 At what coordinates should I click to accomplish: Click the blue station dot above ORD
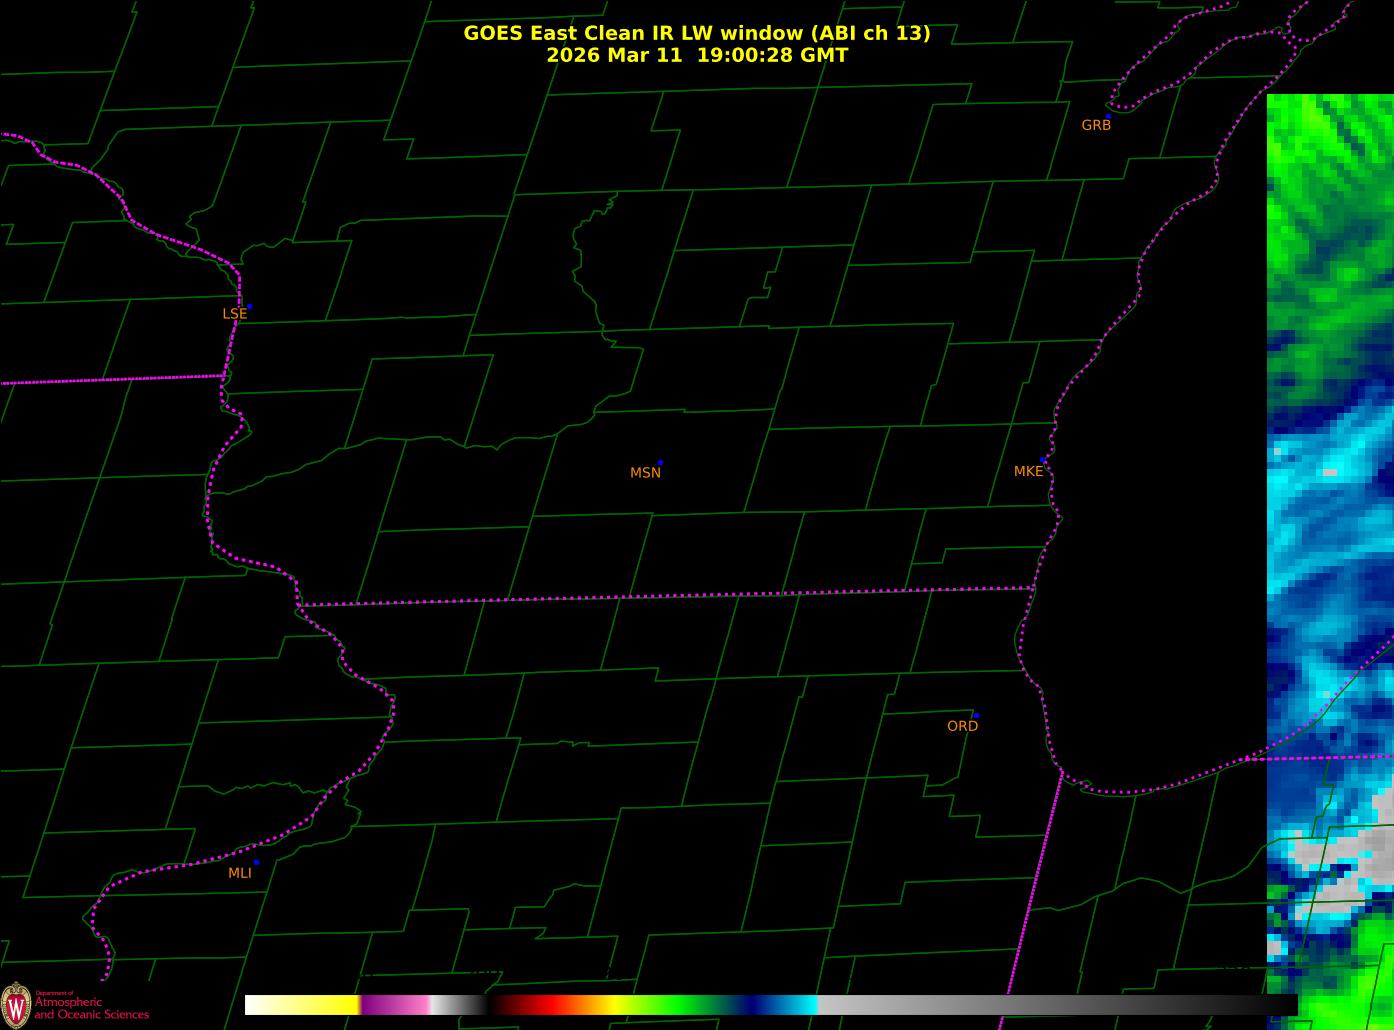[x=976, y=716]
